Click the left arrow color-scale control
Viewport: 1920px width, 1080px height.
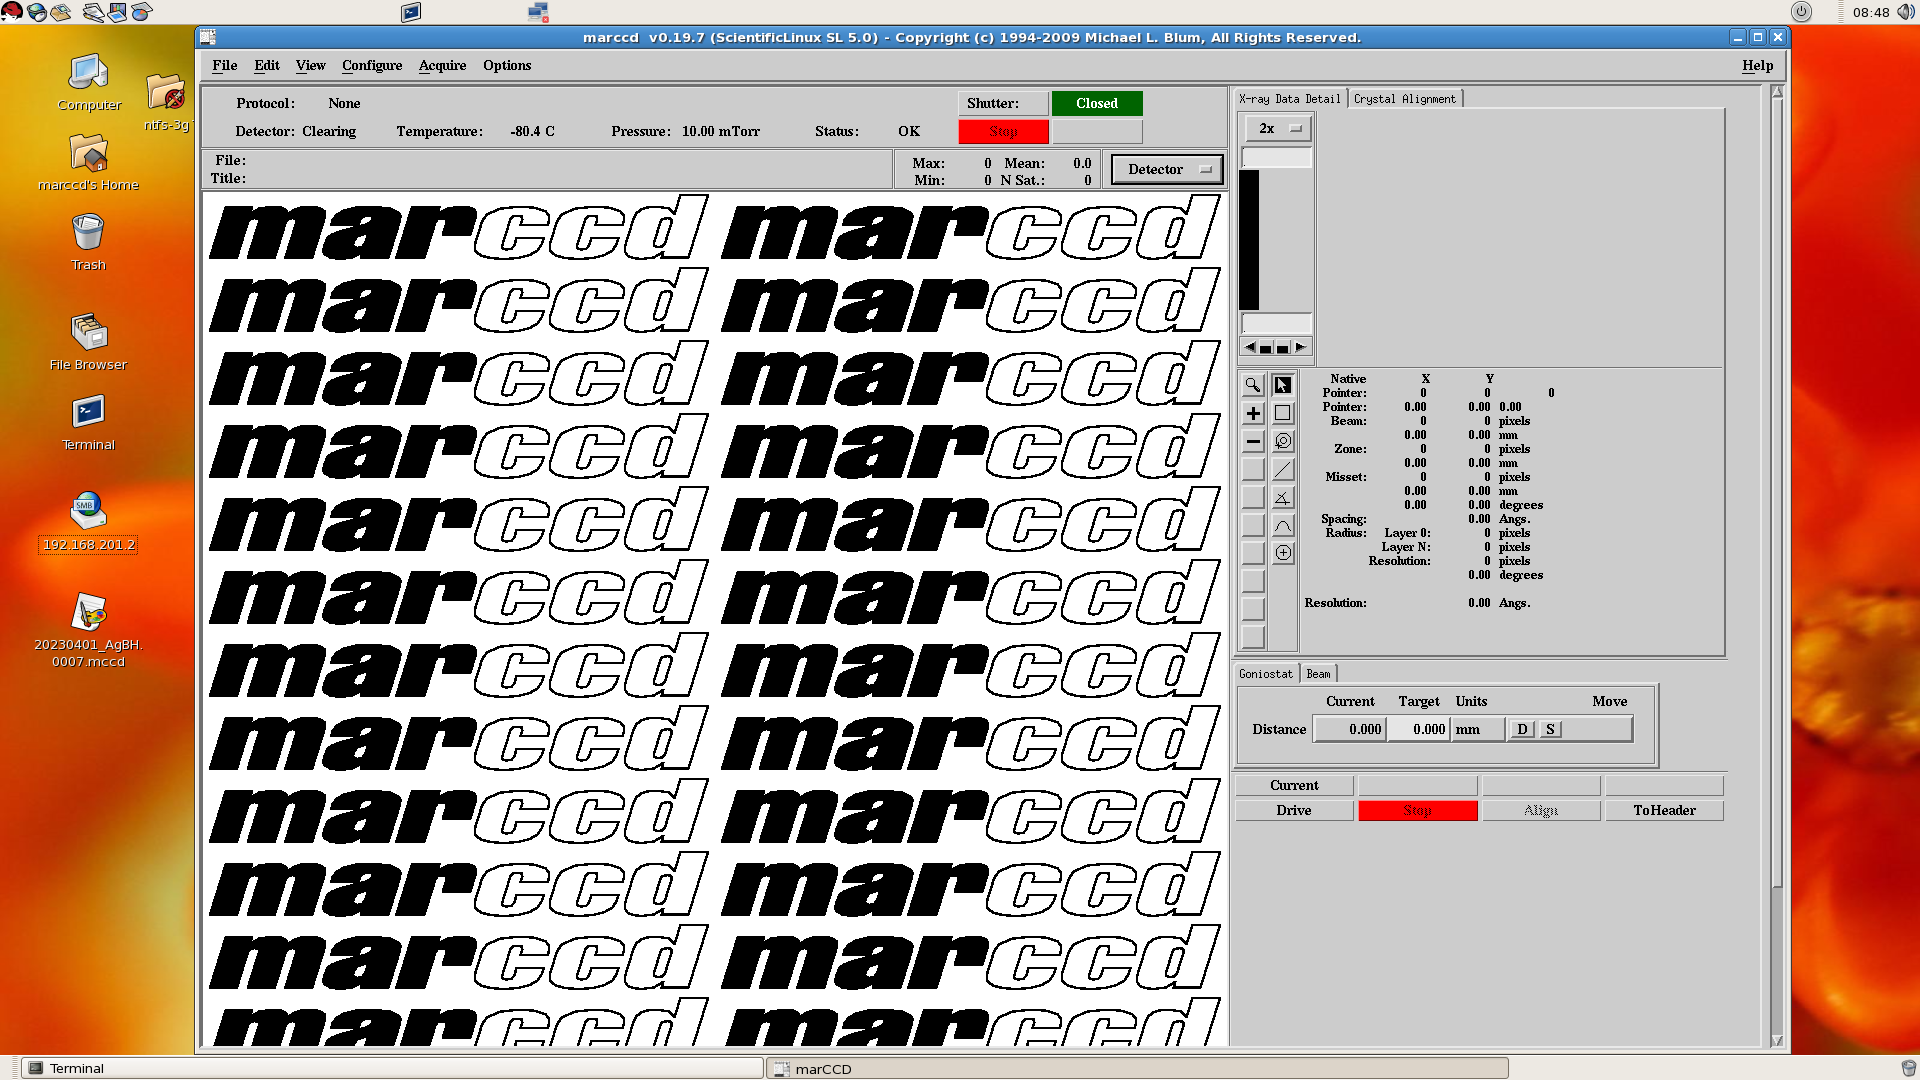(x=1249, y=347)
